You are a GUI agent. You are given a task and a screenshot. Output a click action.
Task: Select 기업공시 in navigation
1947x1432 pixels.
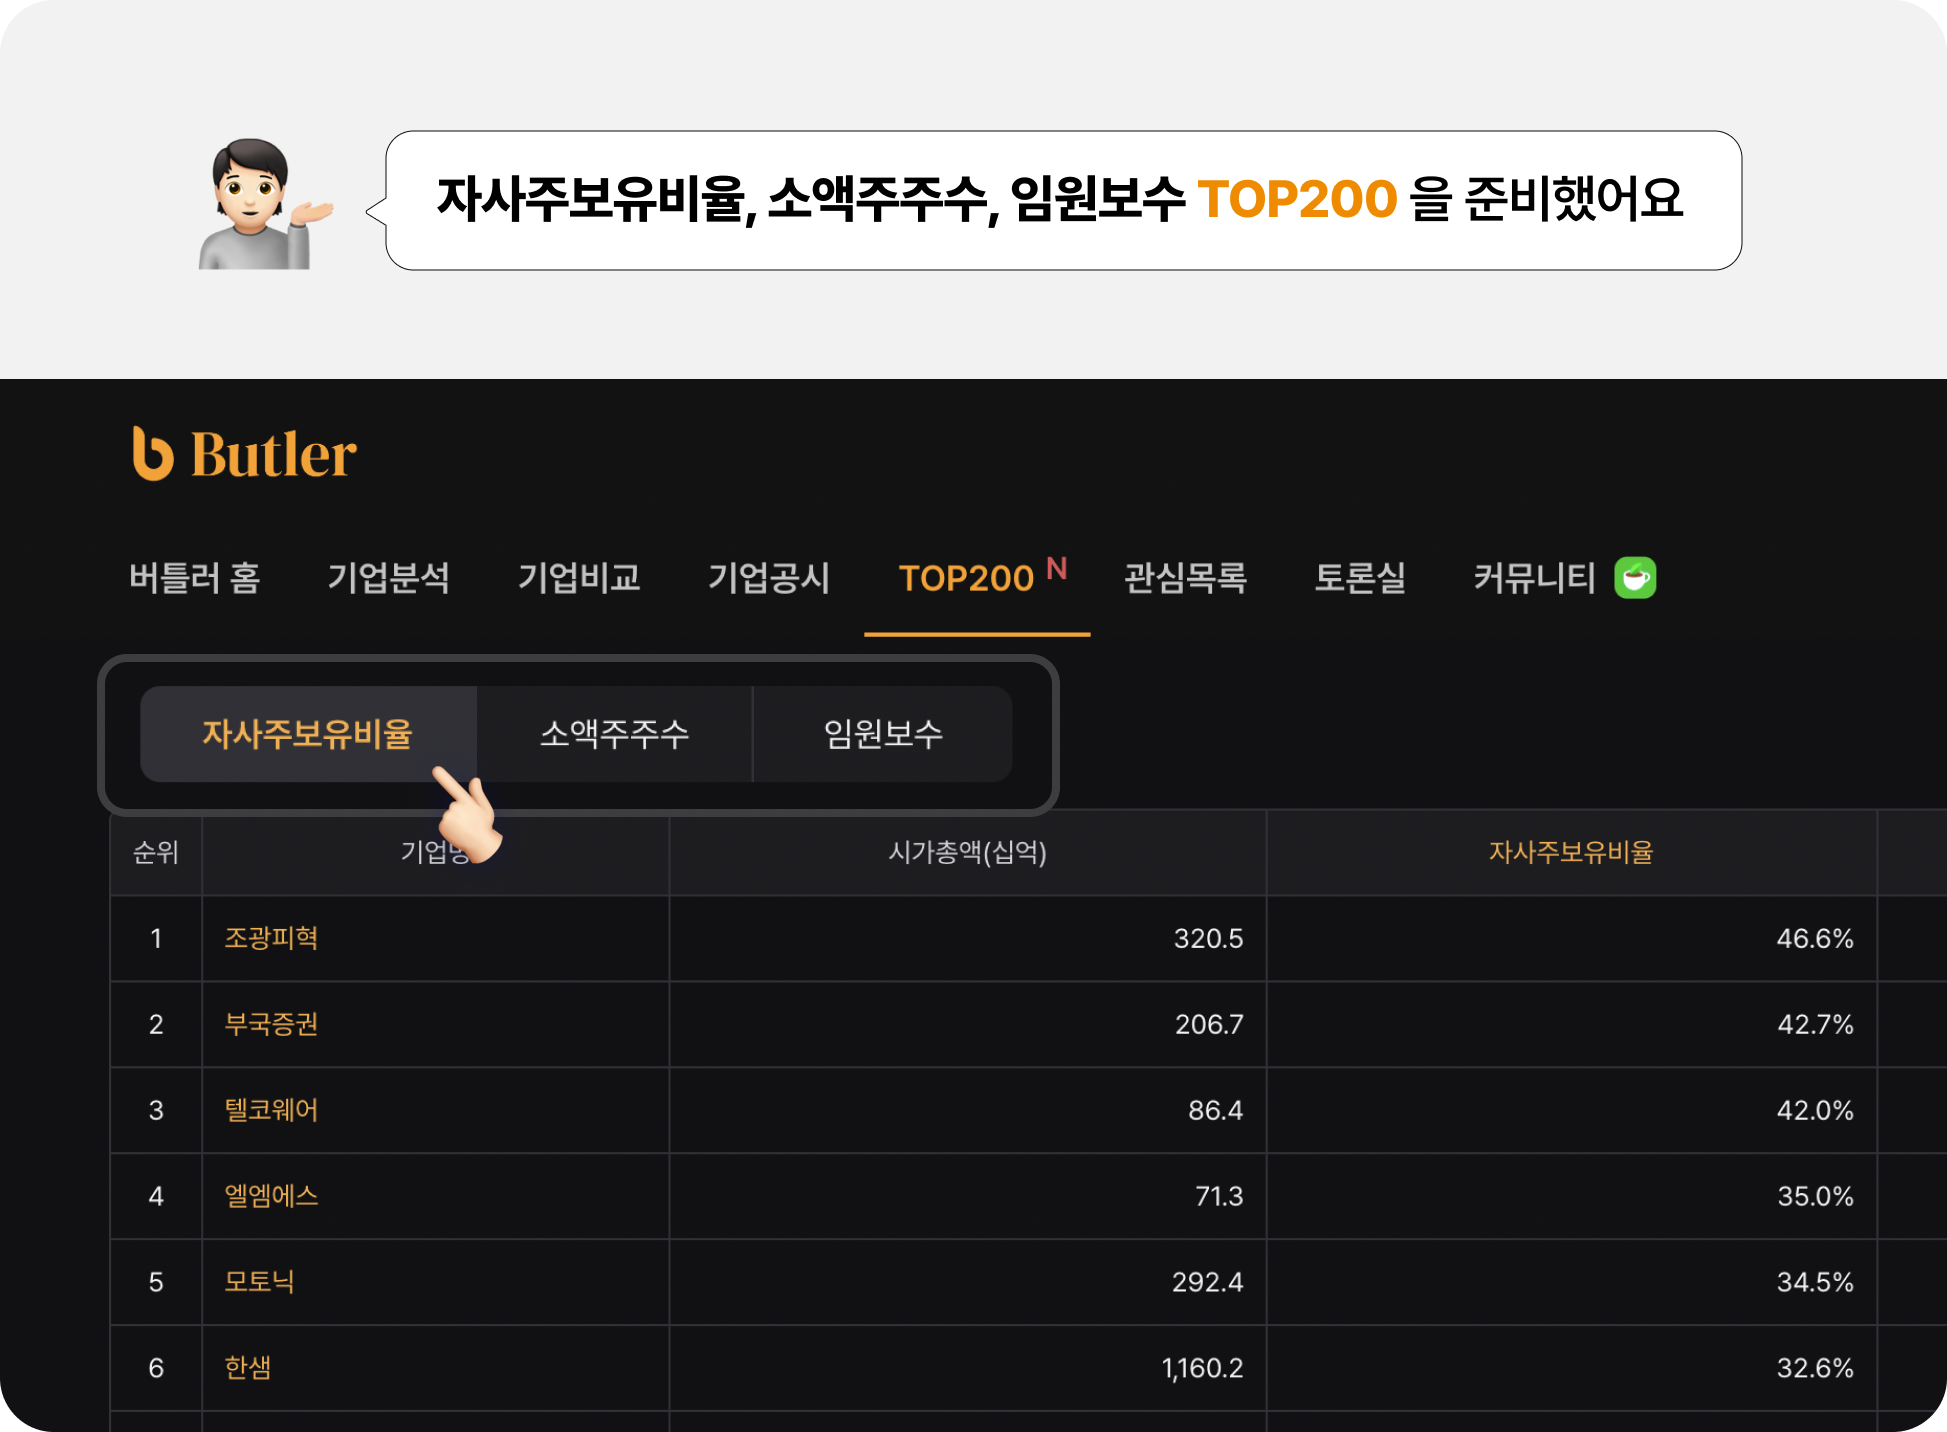click(x=769, y=578)
